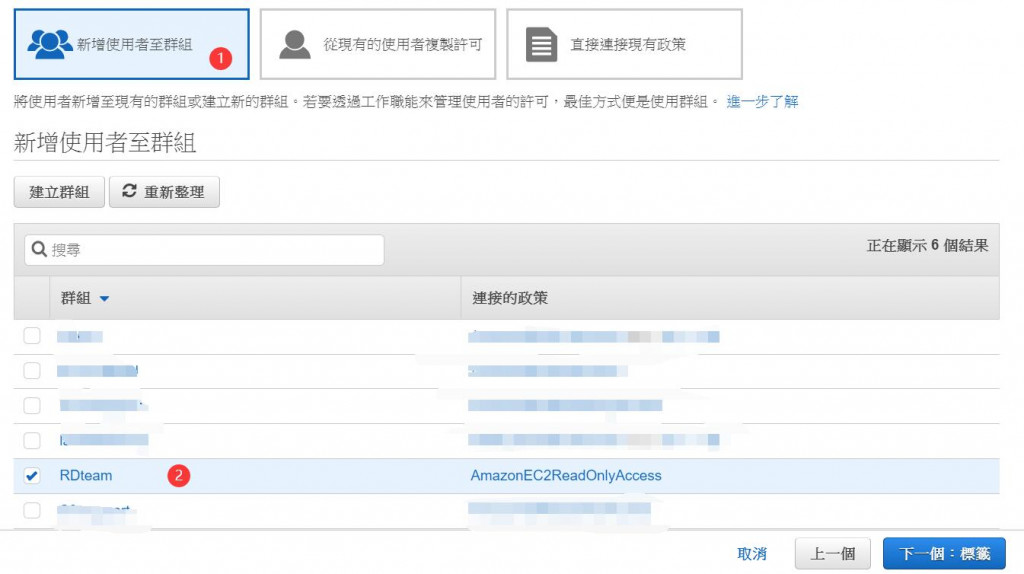Screen dimensions: 1024x574
Task: Sort by the 群組 column arrow
Action: (104, 299)
